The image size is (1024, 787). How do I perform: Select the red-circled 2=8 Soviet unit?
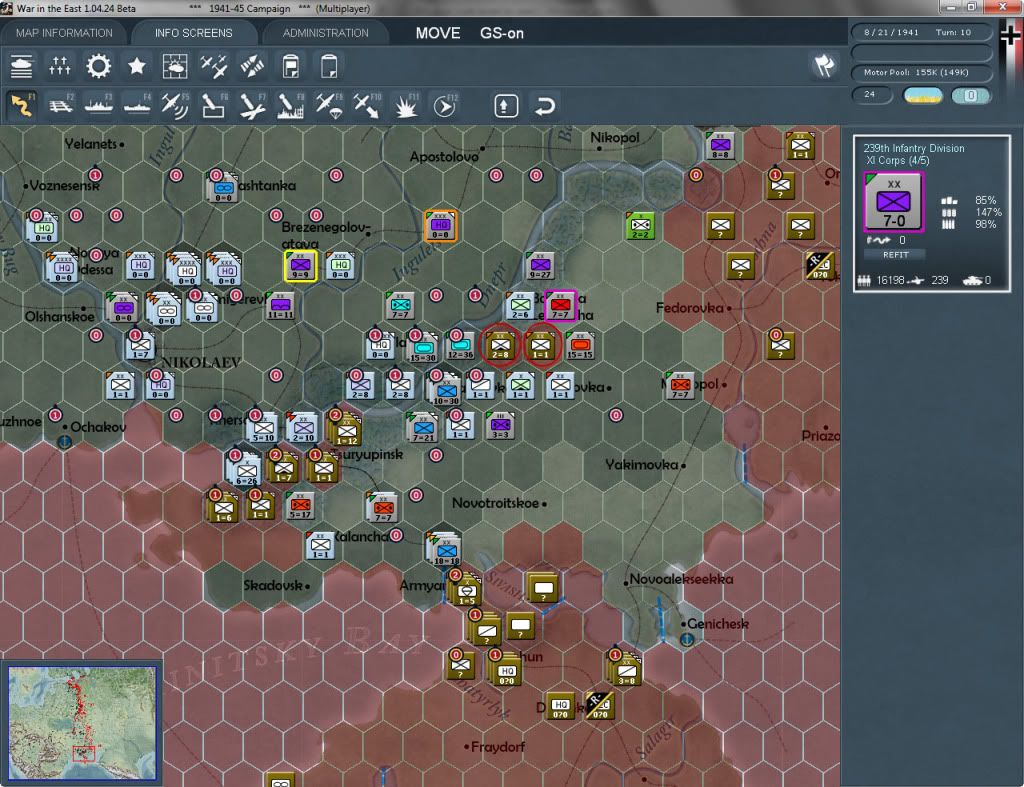500,346
